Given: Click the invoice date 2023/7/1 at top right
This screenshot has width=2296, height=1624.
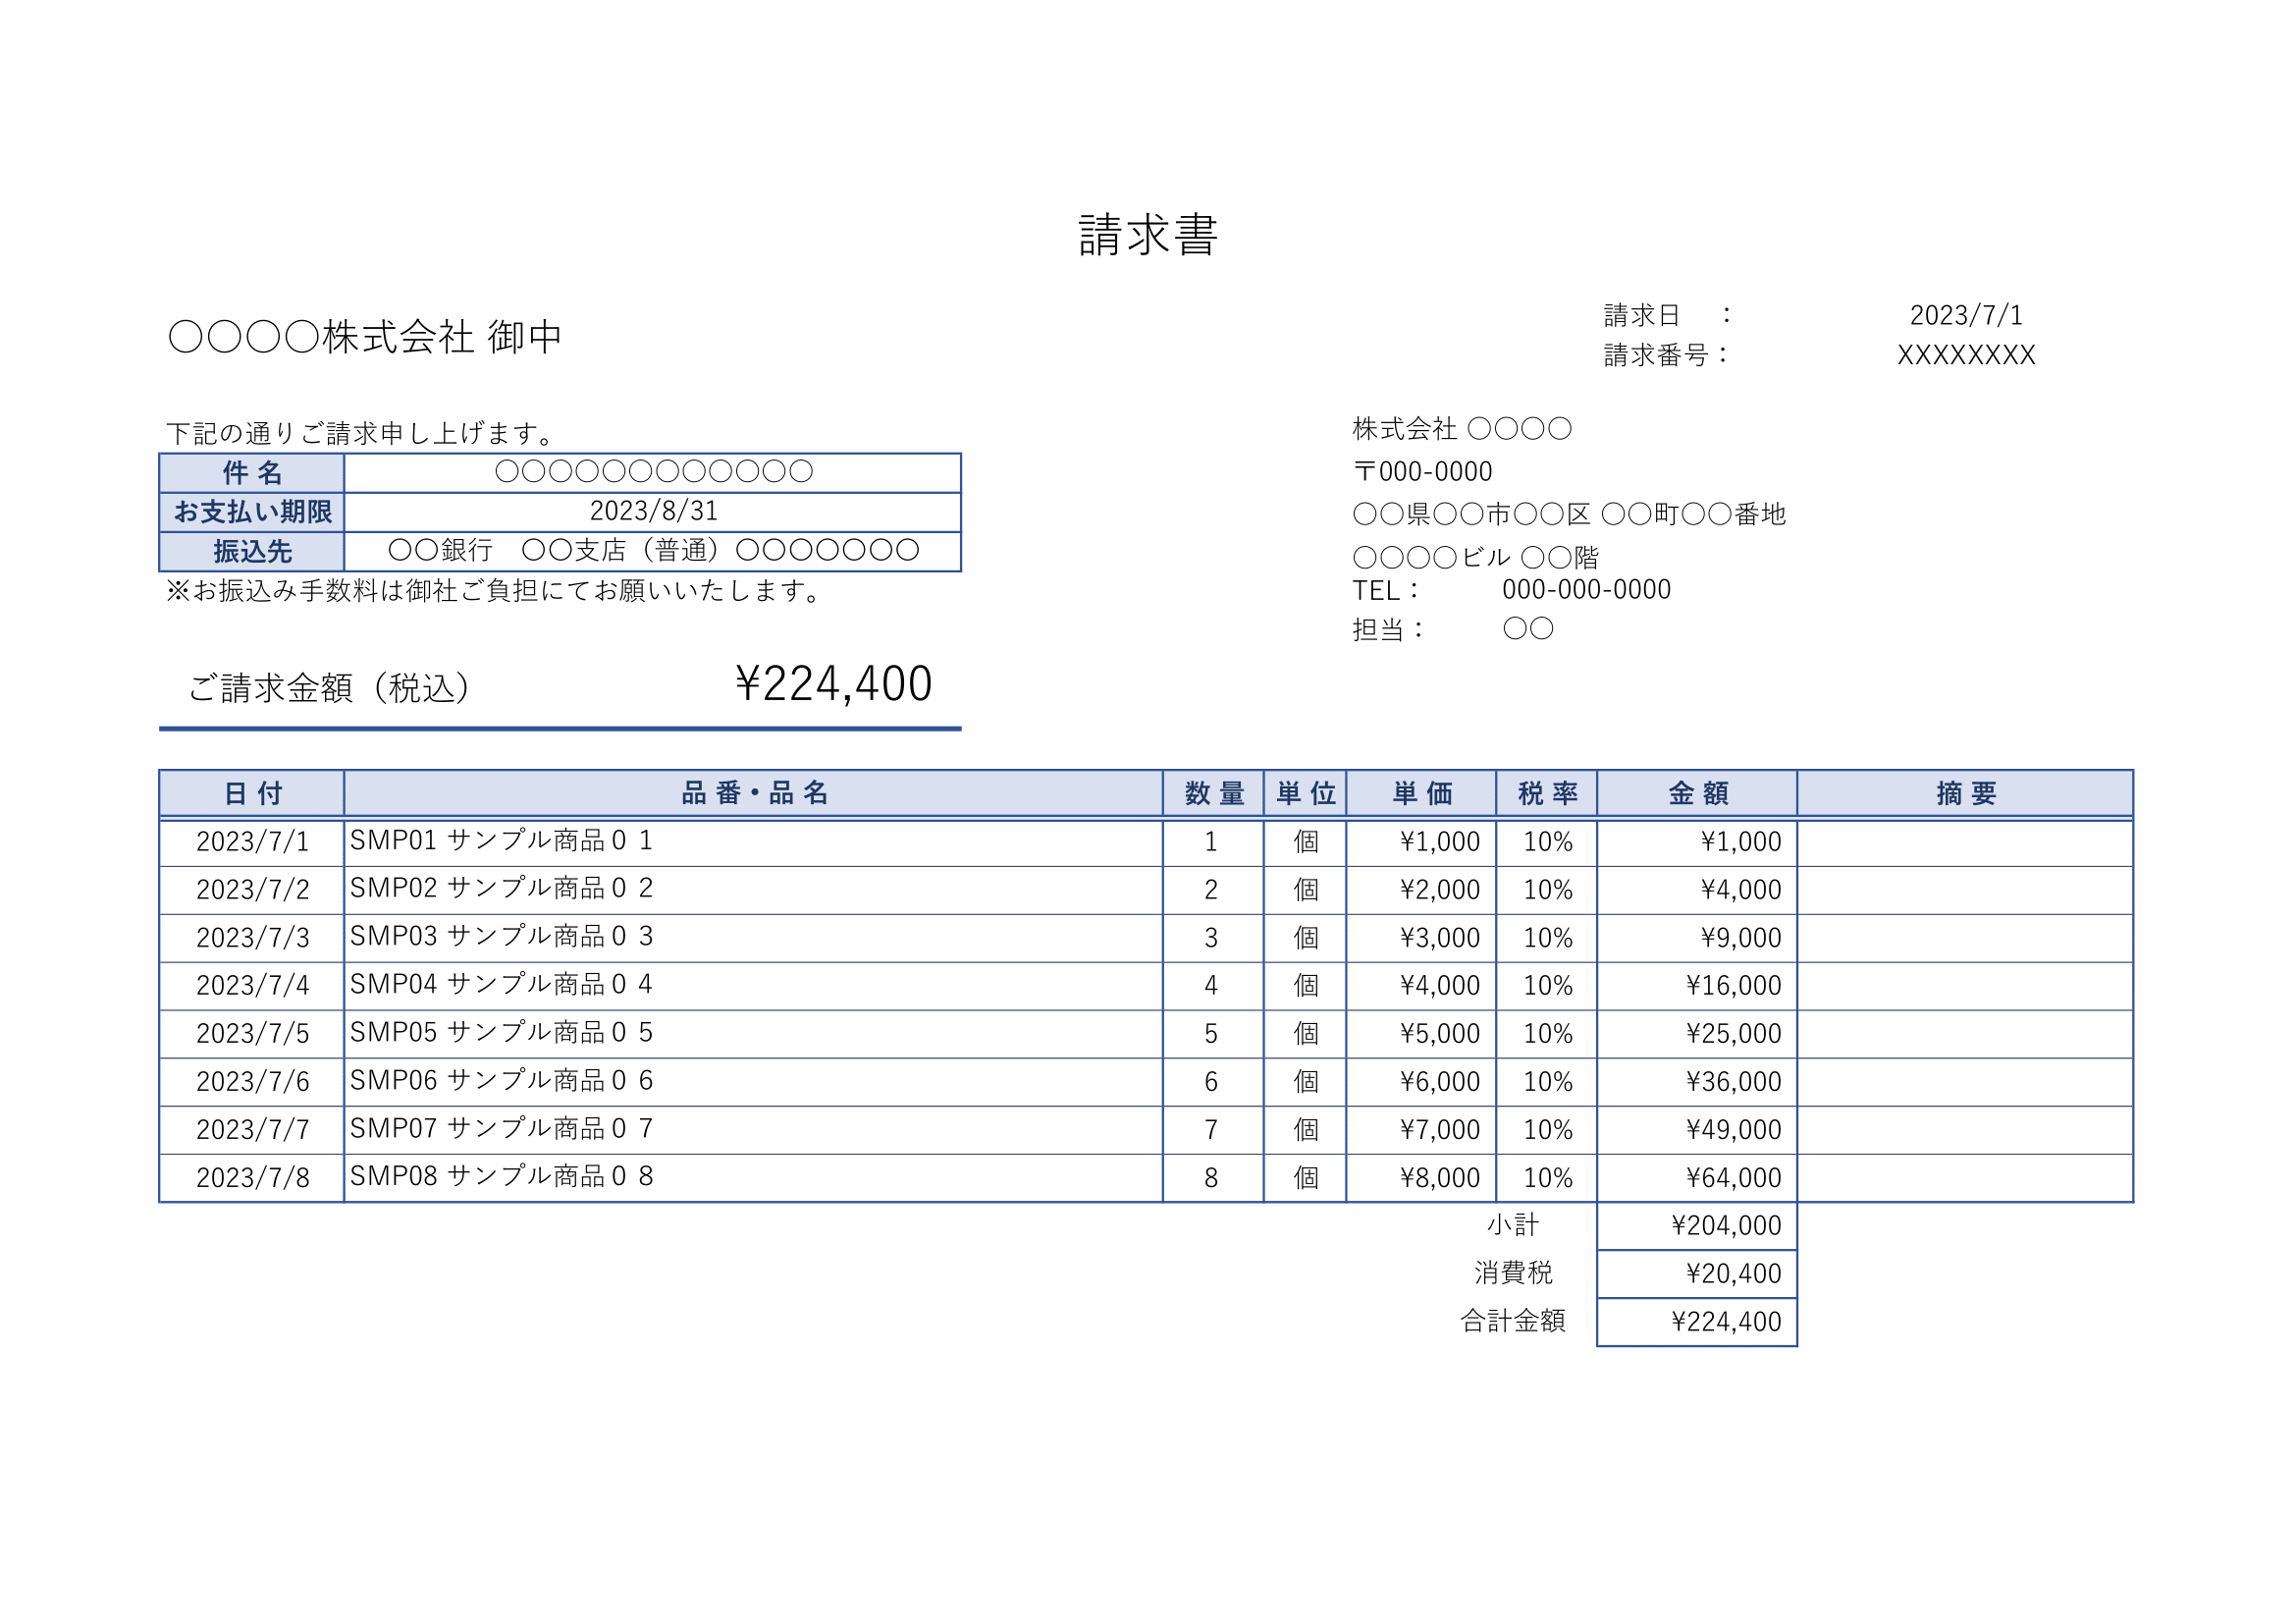Looking at the screenshot, I should point(1965,316).
